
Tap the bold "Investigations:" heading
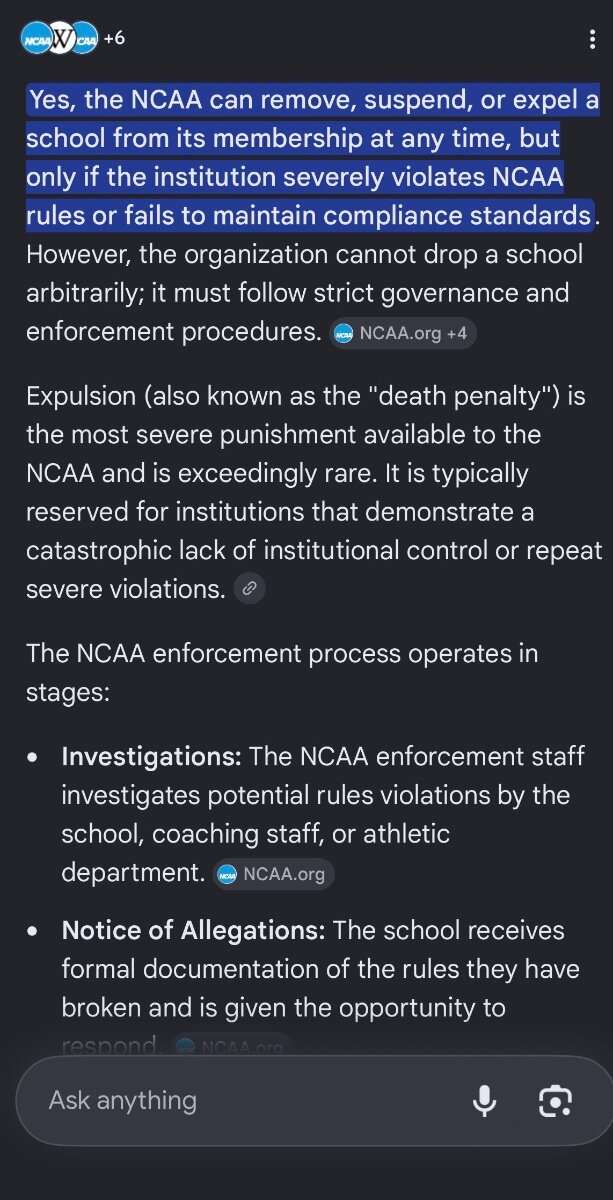click(x=152, y=757)
